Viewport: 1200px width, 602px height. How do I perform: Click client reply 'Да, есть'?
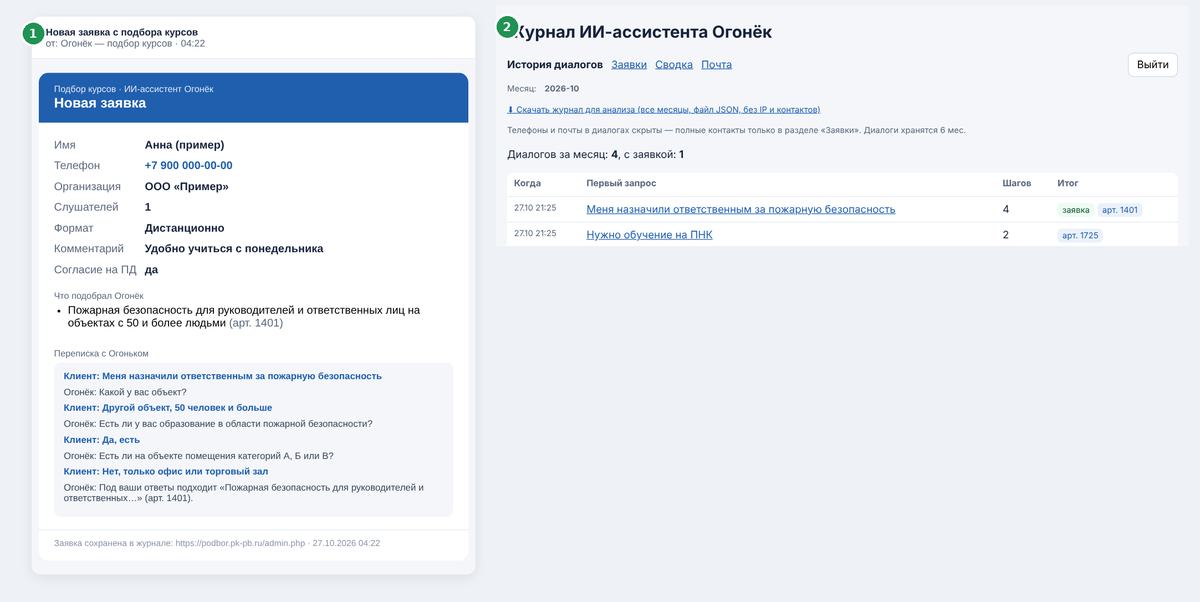[x=102, y=440]
